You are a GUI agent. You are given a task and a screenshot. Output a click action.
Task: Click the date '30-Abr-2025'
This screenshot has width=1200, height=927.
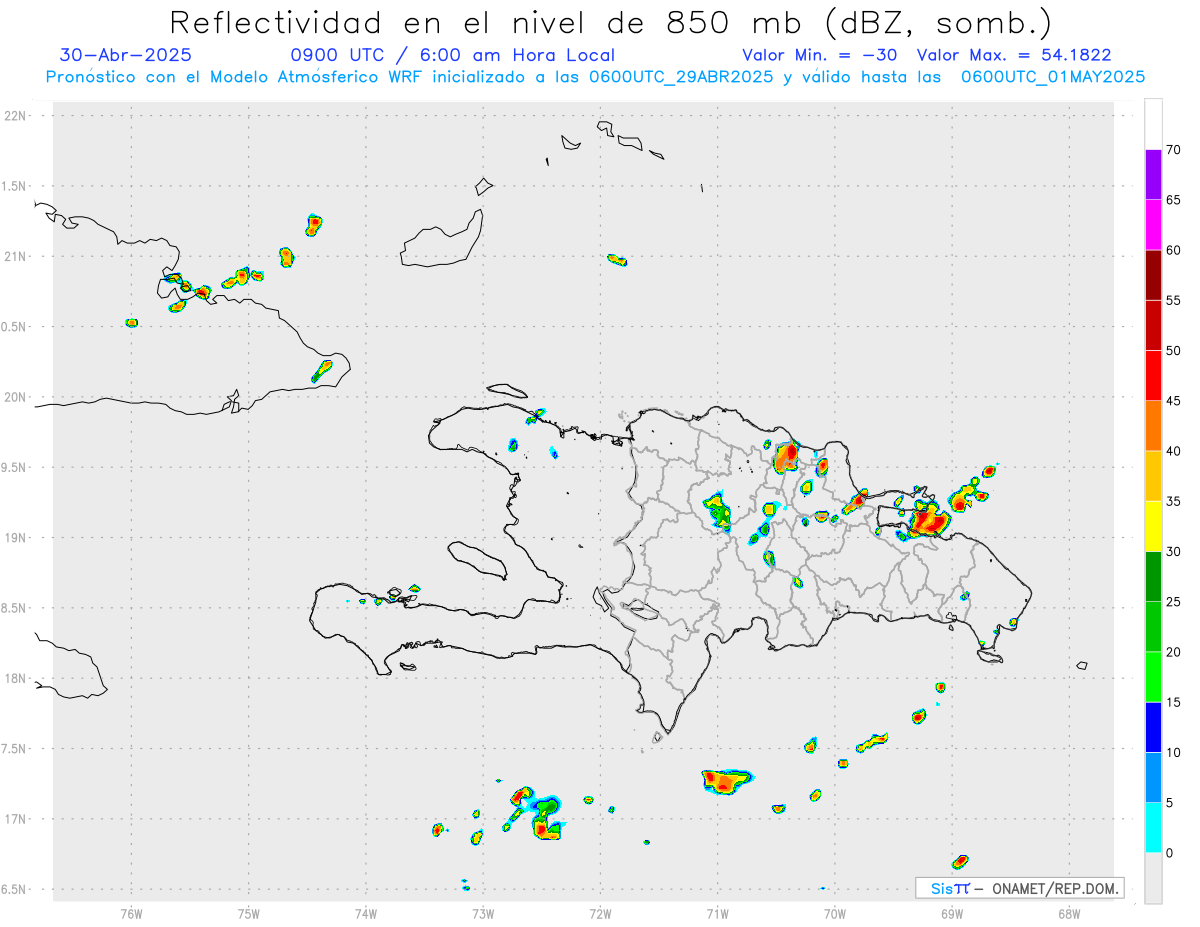pyautogui.click(x=126, y=55)
